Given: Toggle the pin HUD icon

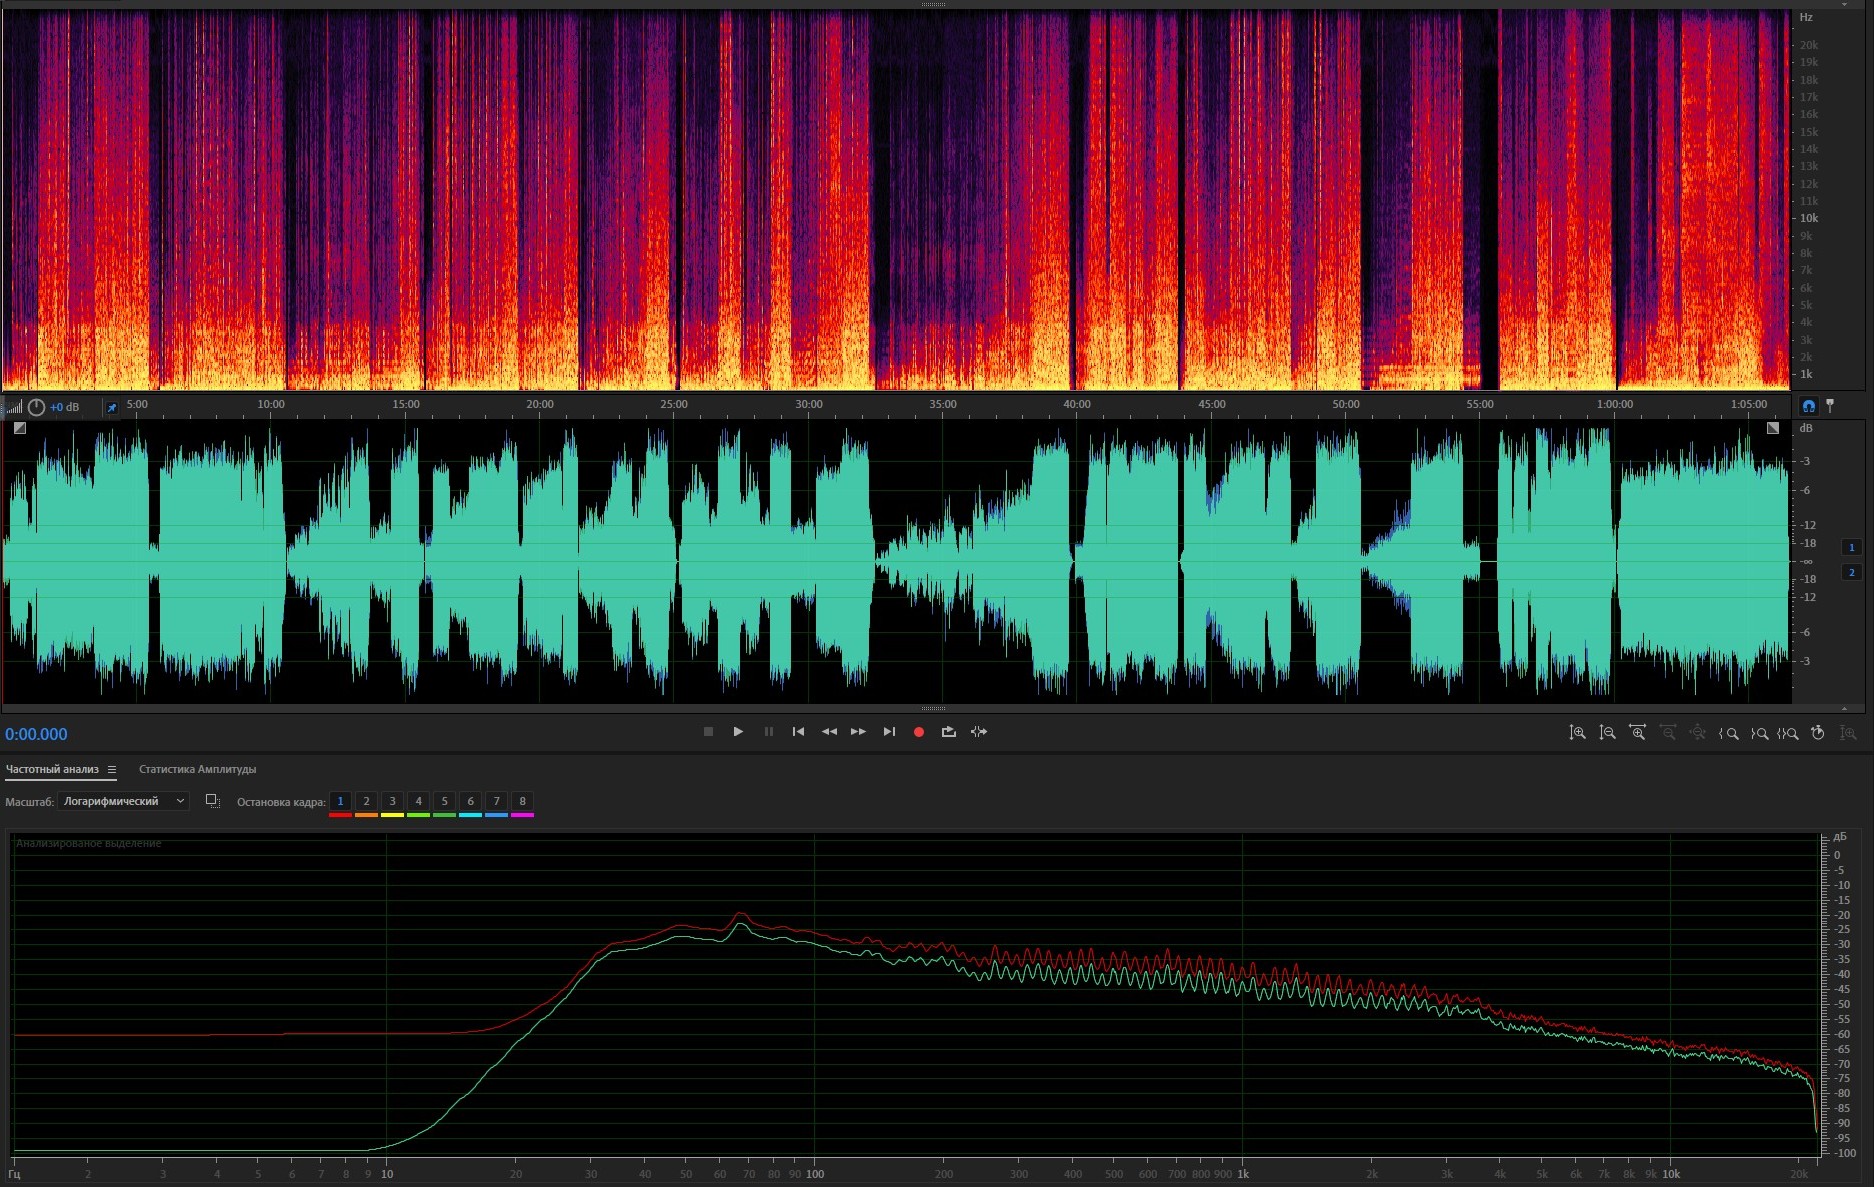Looking at the screenshot, I should [111, 407].
